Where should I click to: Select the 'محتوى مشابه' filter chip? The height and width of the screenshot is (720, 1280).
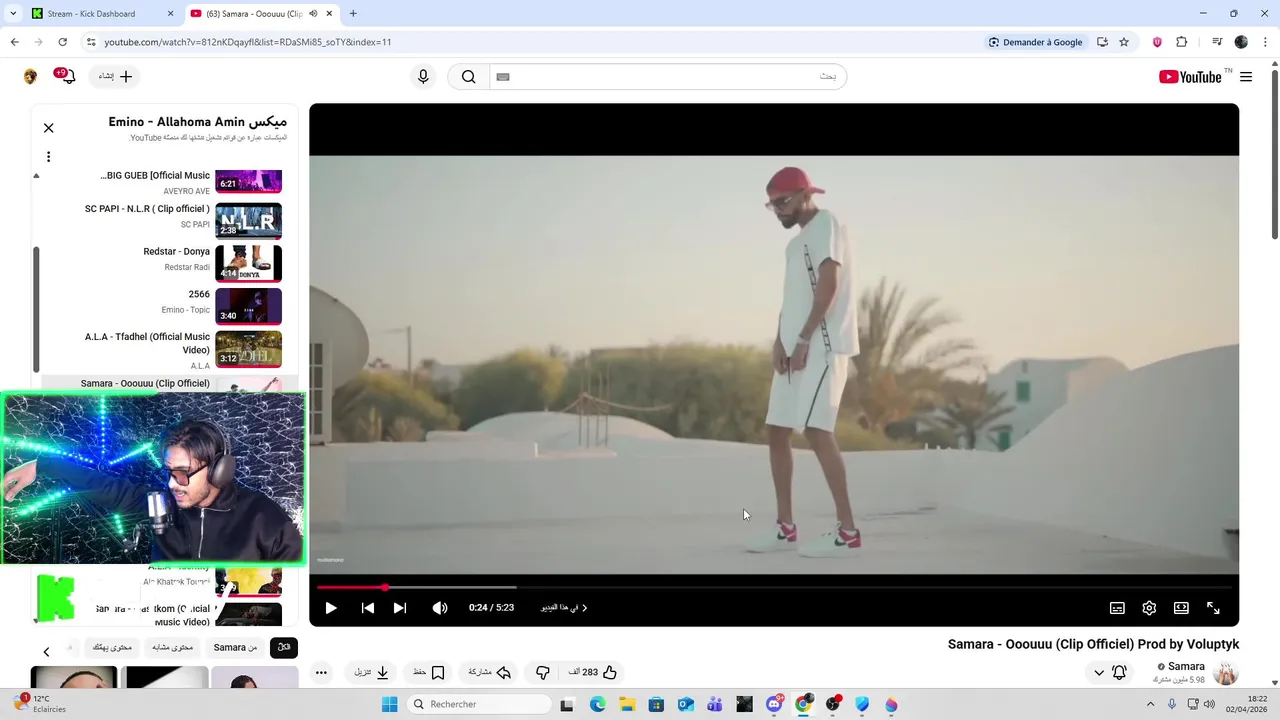(172, 647)
